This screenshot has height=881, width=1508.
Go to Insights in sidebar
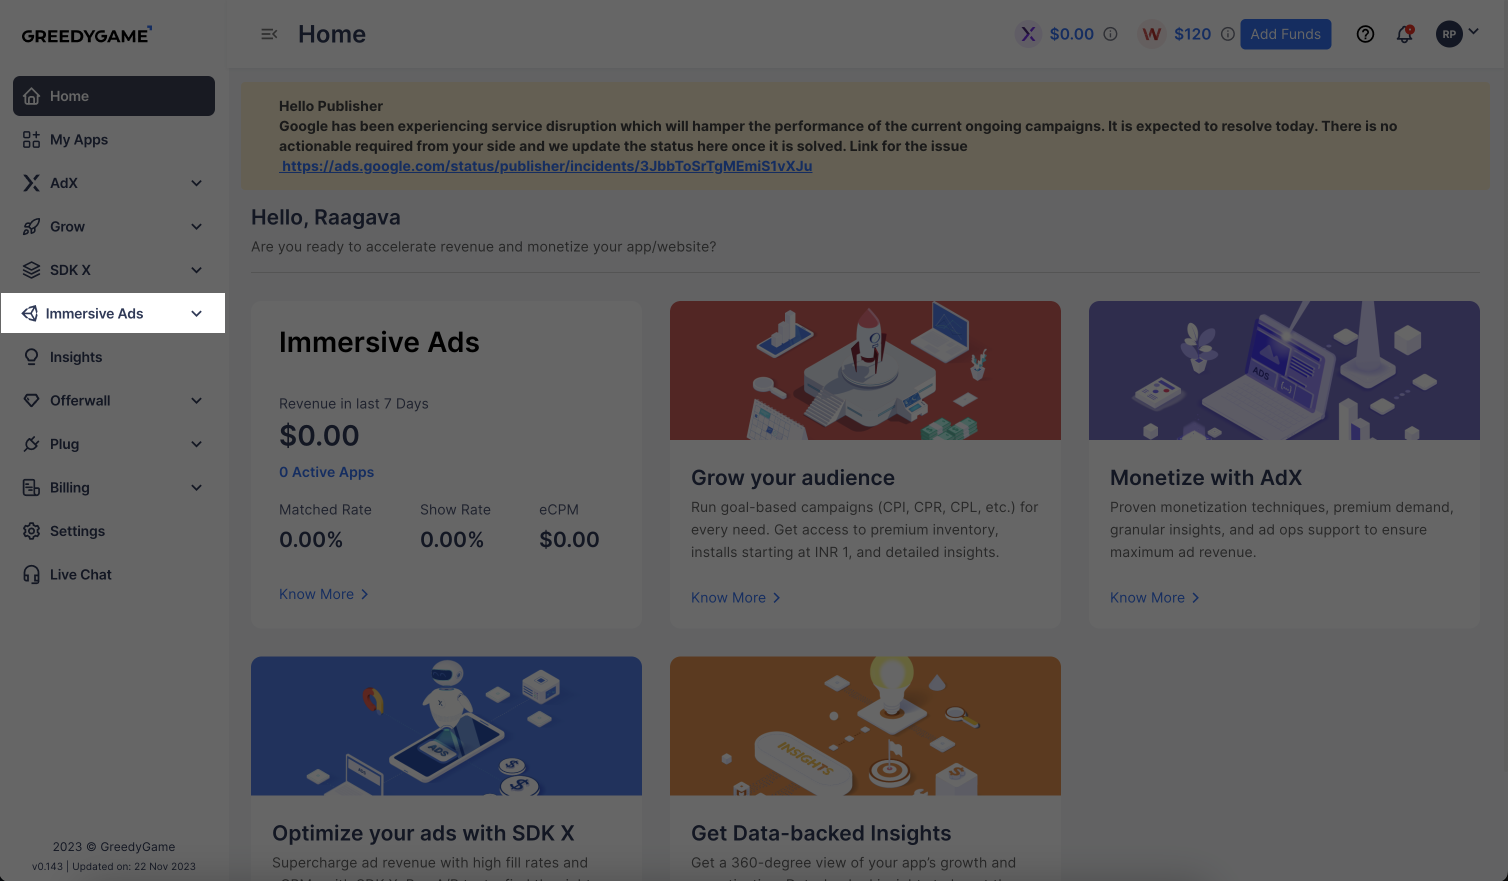click(75, 357)
